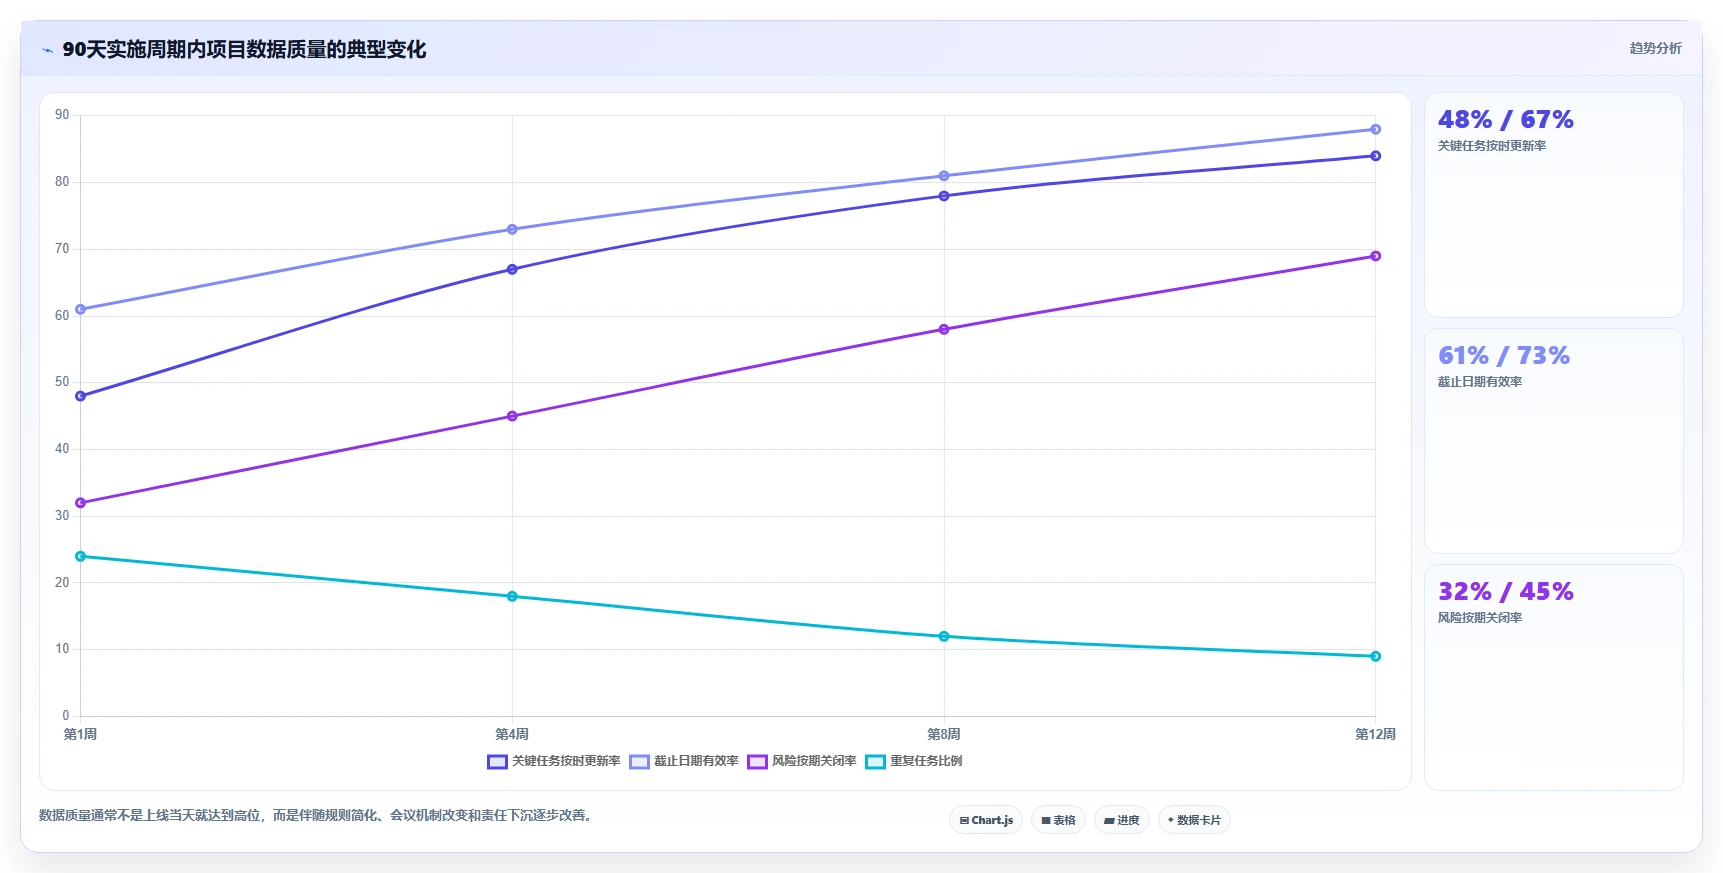
Task: Click the 第8周 point on the purple 风险 line
Action: point(944,329)
